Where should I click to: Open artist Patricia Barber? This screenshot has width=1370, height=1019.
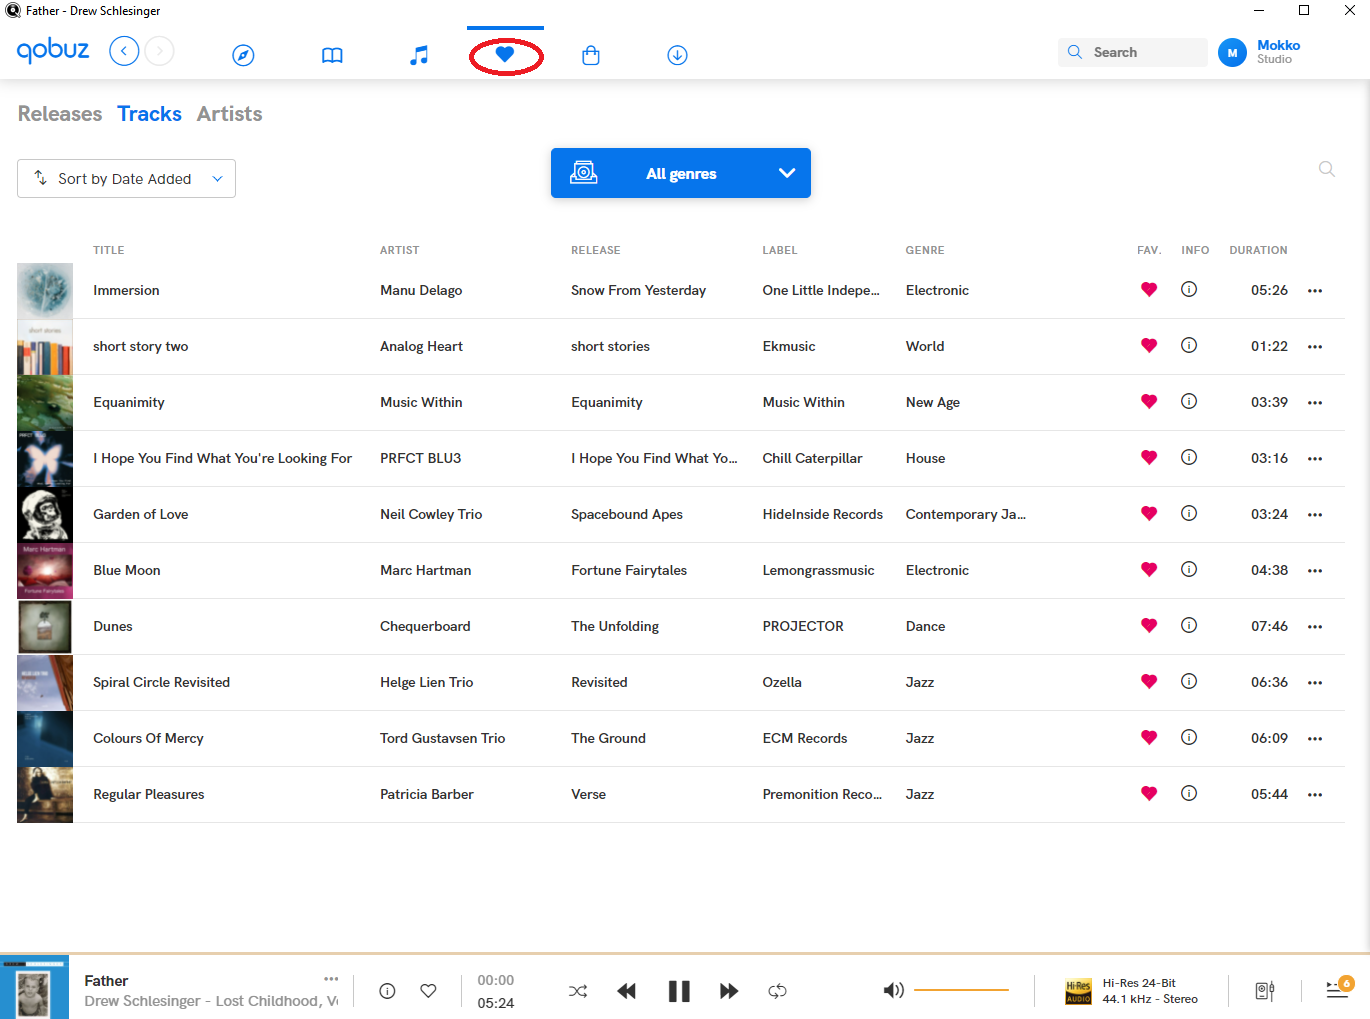(427, 794)
